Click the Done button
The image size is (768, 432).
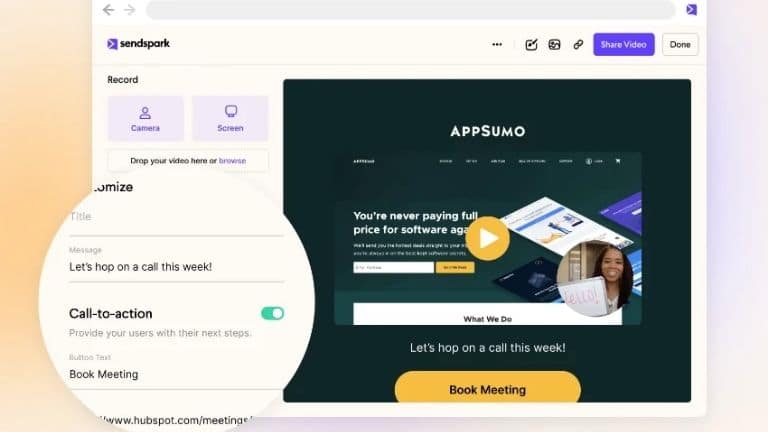tap(680, 45)
